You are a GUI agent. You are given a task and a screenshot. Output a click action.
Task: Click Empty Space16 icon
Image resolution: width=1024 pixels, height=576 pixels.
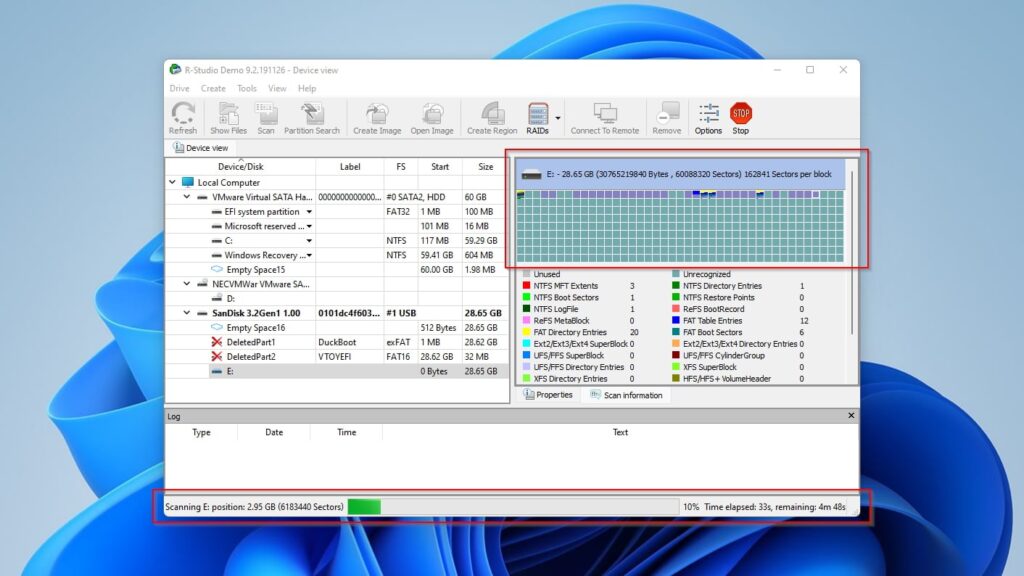click(x=217, y=327)
